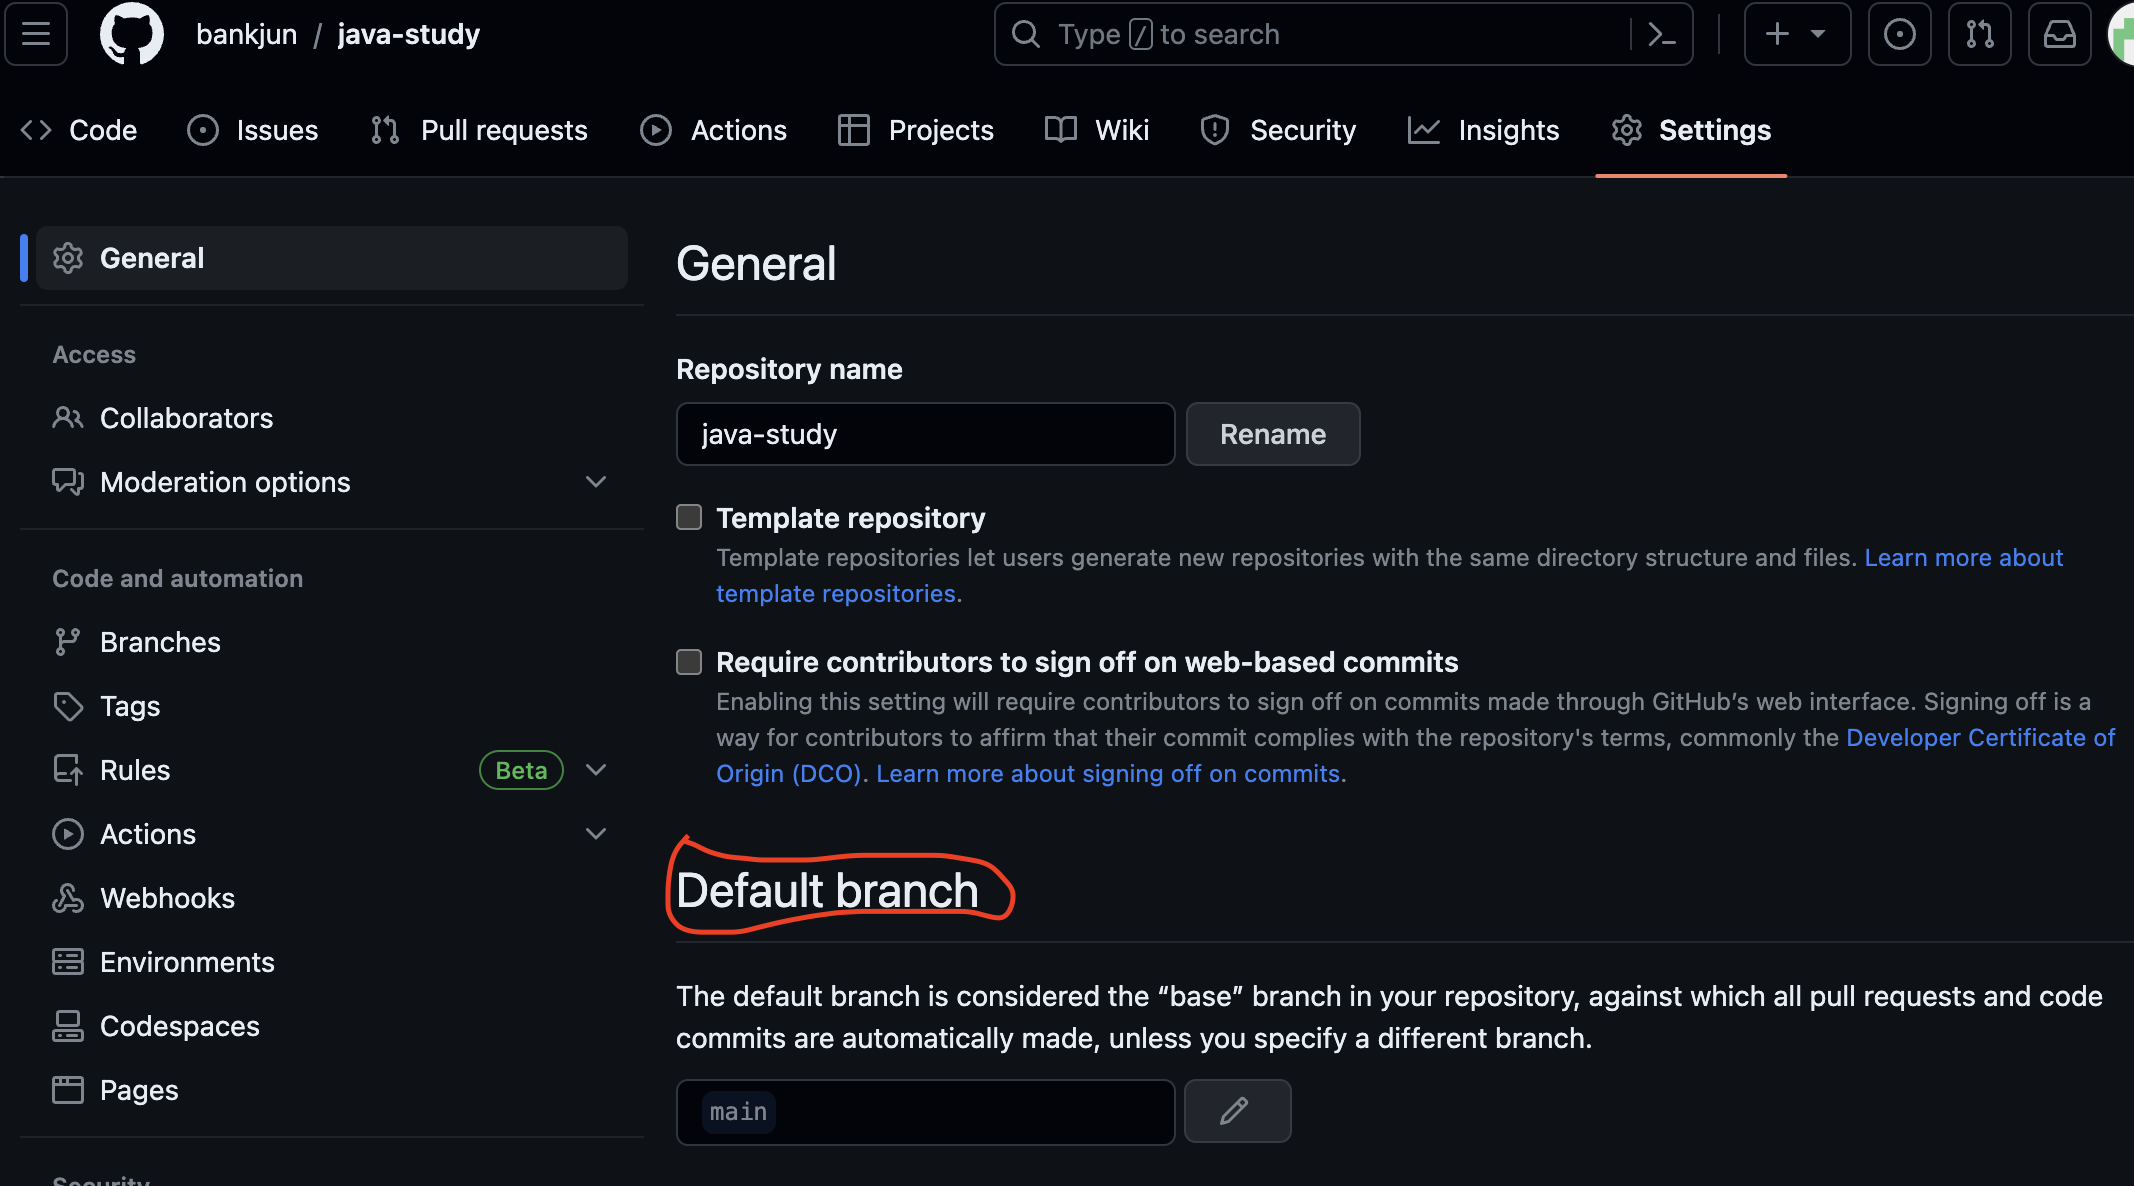Viewport: 2134px width, 1186px height.
Task: Open pull requests icon in header
Action: click(x=1979, y=34)
